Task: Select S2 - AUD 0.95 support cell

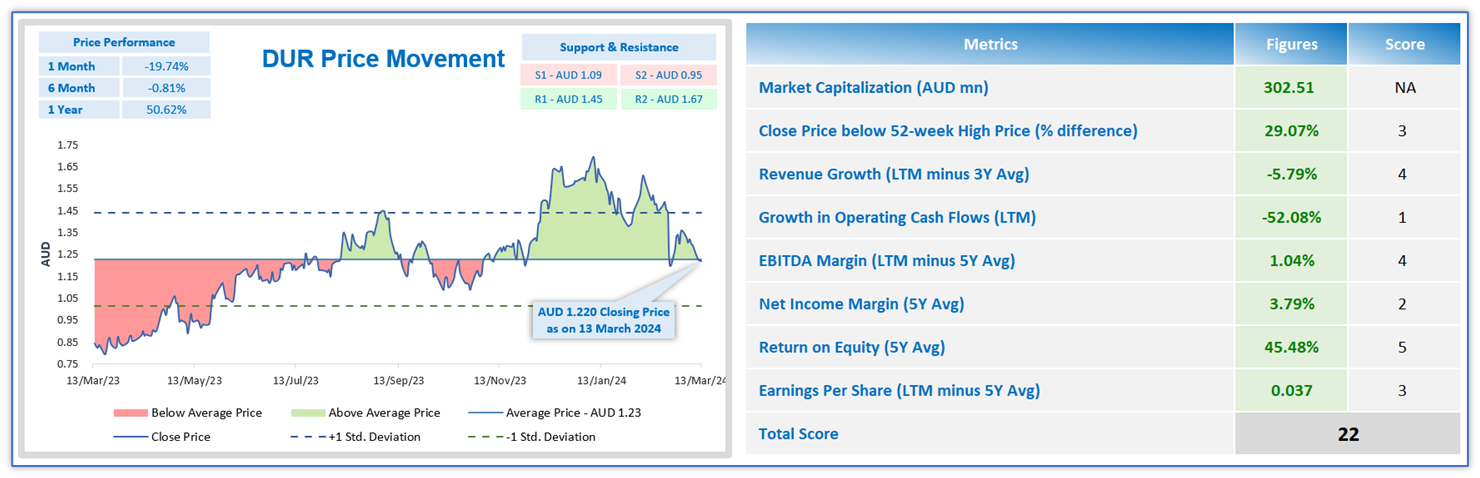Action: (x=668, y=74)
